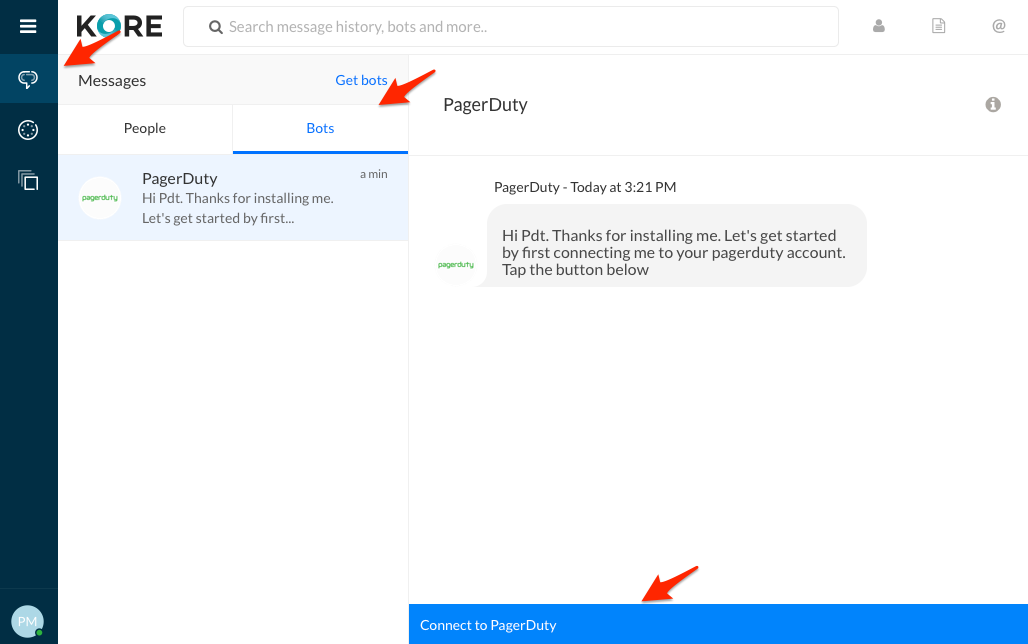This screenshot has width=1028, height=644.
Task: Select the Messages chat icon in sidebar
Action: click(x=28, y=79)
